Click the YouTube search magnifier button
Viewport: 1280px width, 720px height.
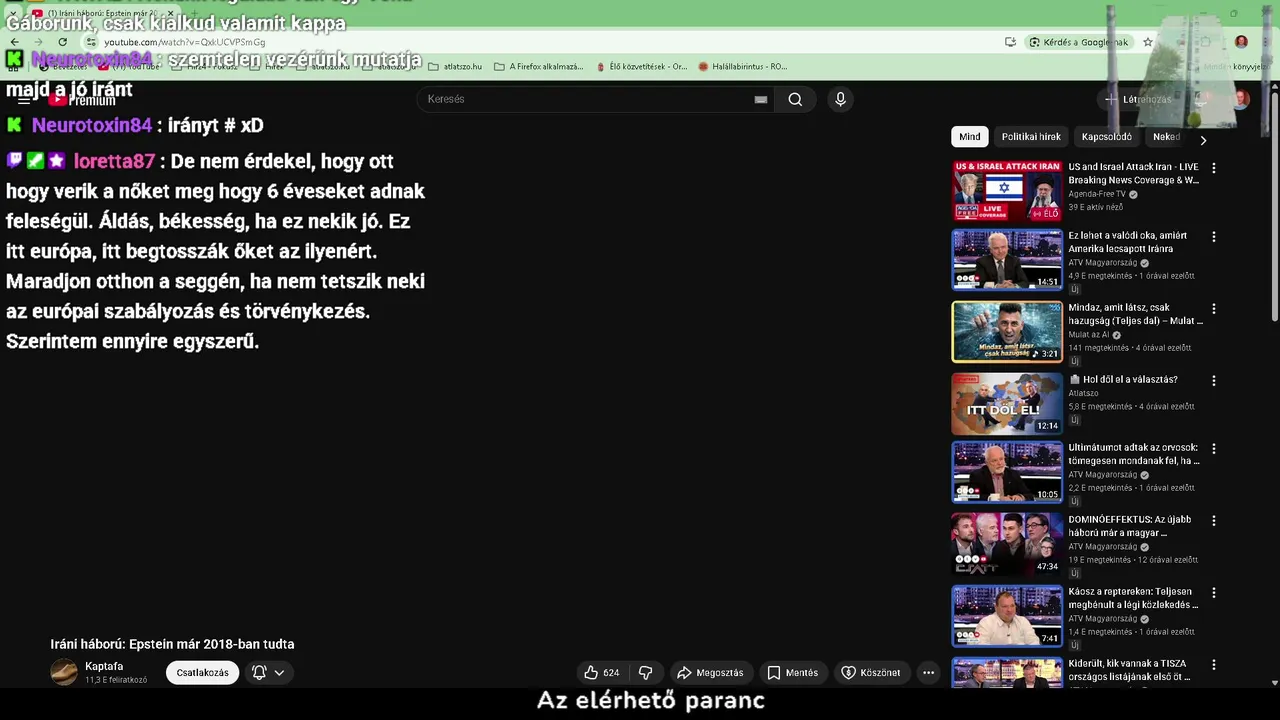point(795,99)
